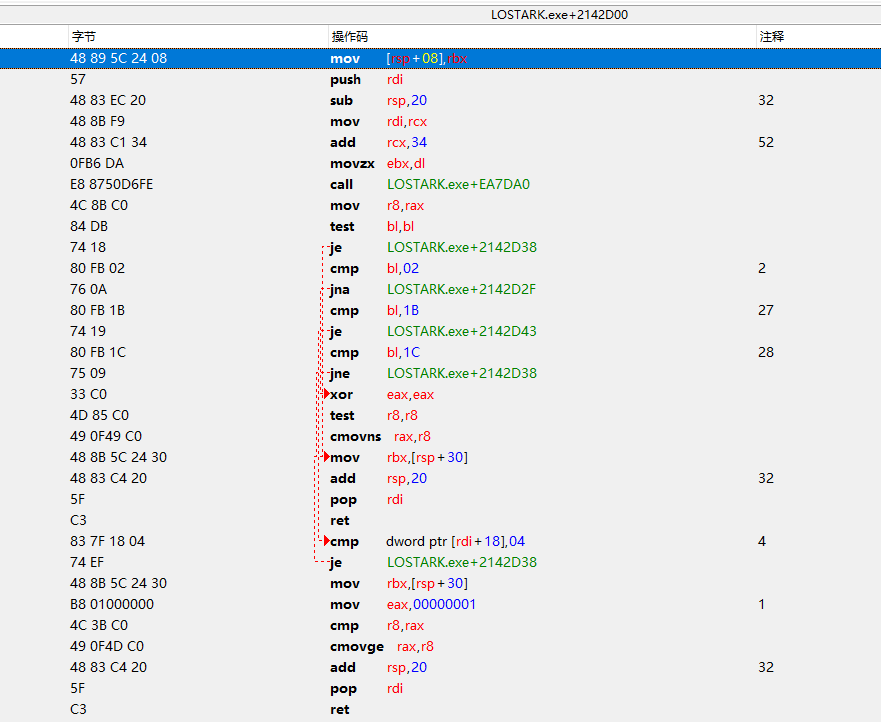Click bytes 76 0A
Viewport: 881px width, 722px height.
point(89,289)
